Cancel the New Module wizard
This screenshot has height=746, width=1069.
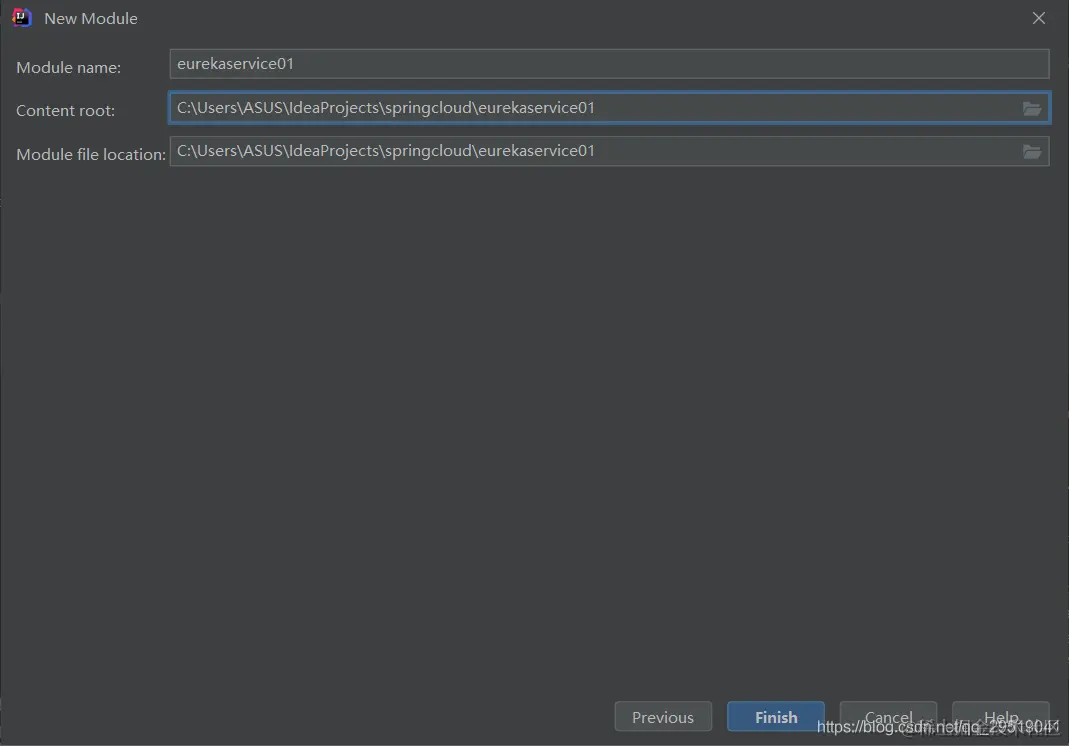(888, 717)
